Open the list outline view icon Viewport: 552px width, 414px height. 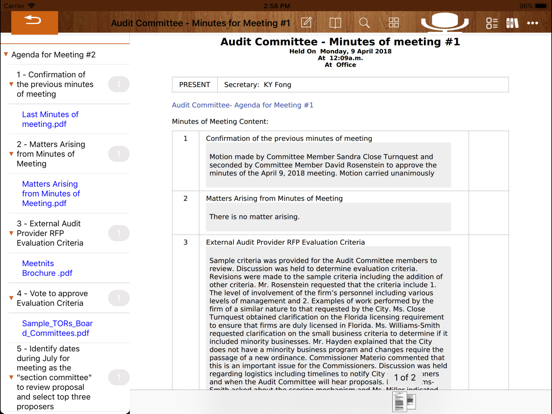(x=491, y=23)
